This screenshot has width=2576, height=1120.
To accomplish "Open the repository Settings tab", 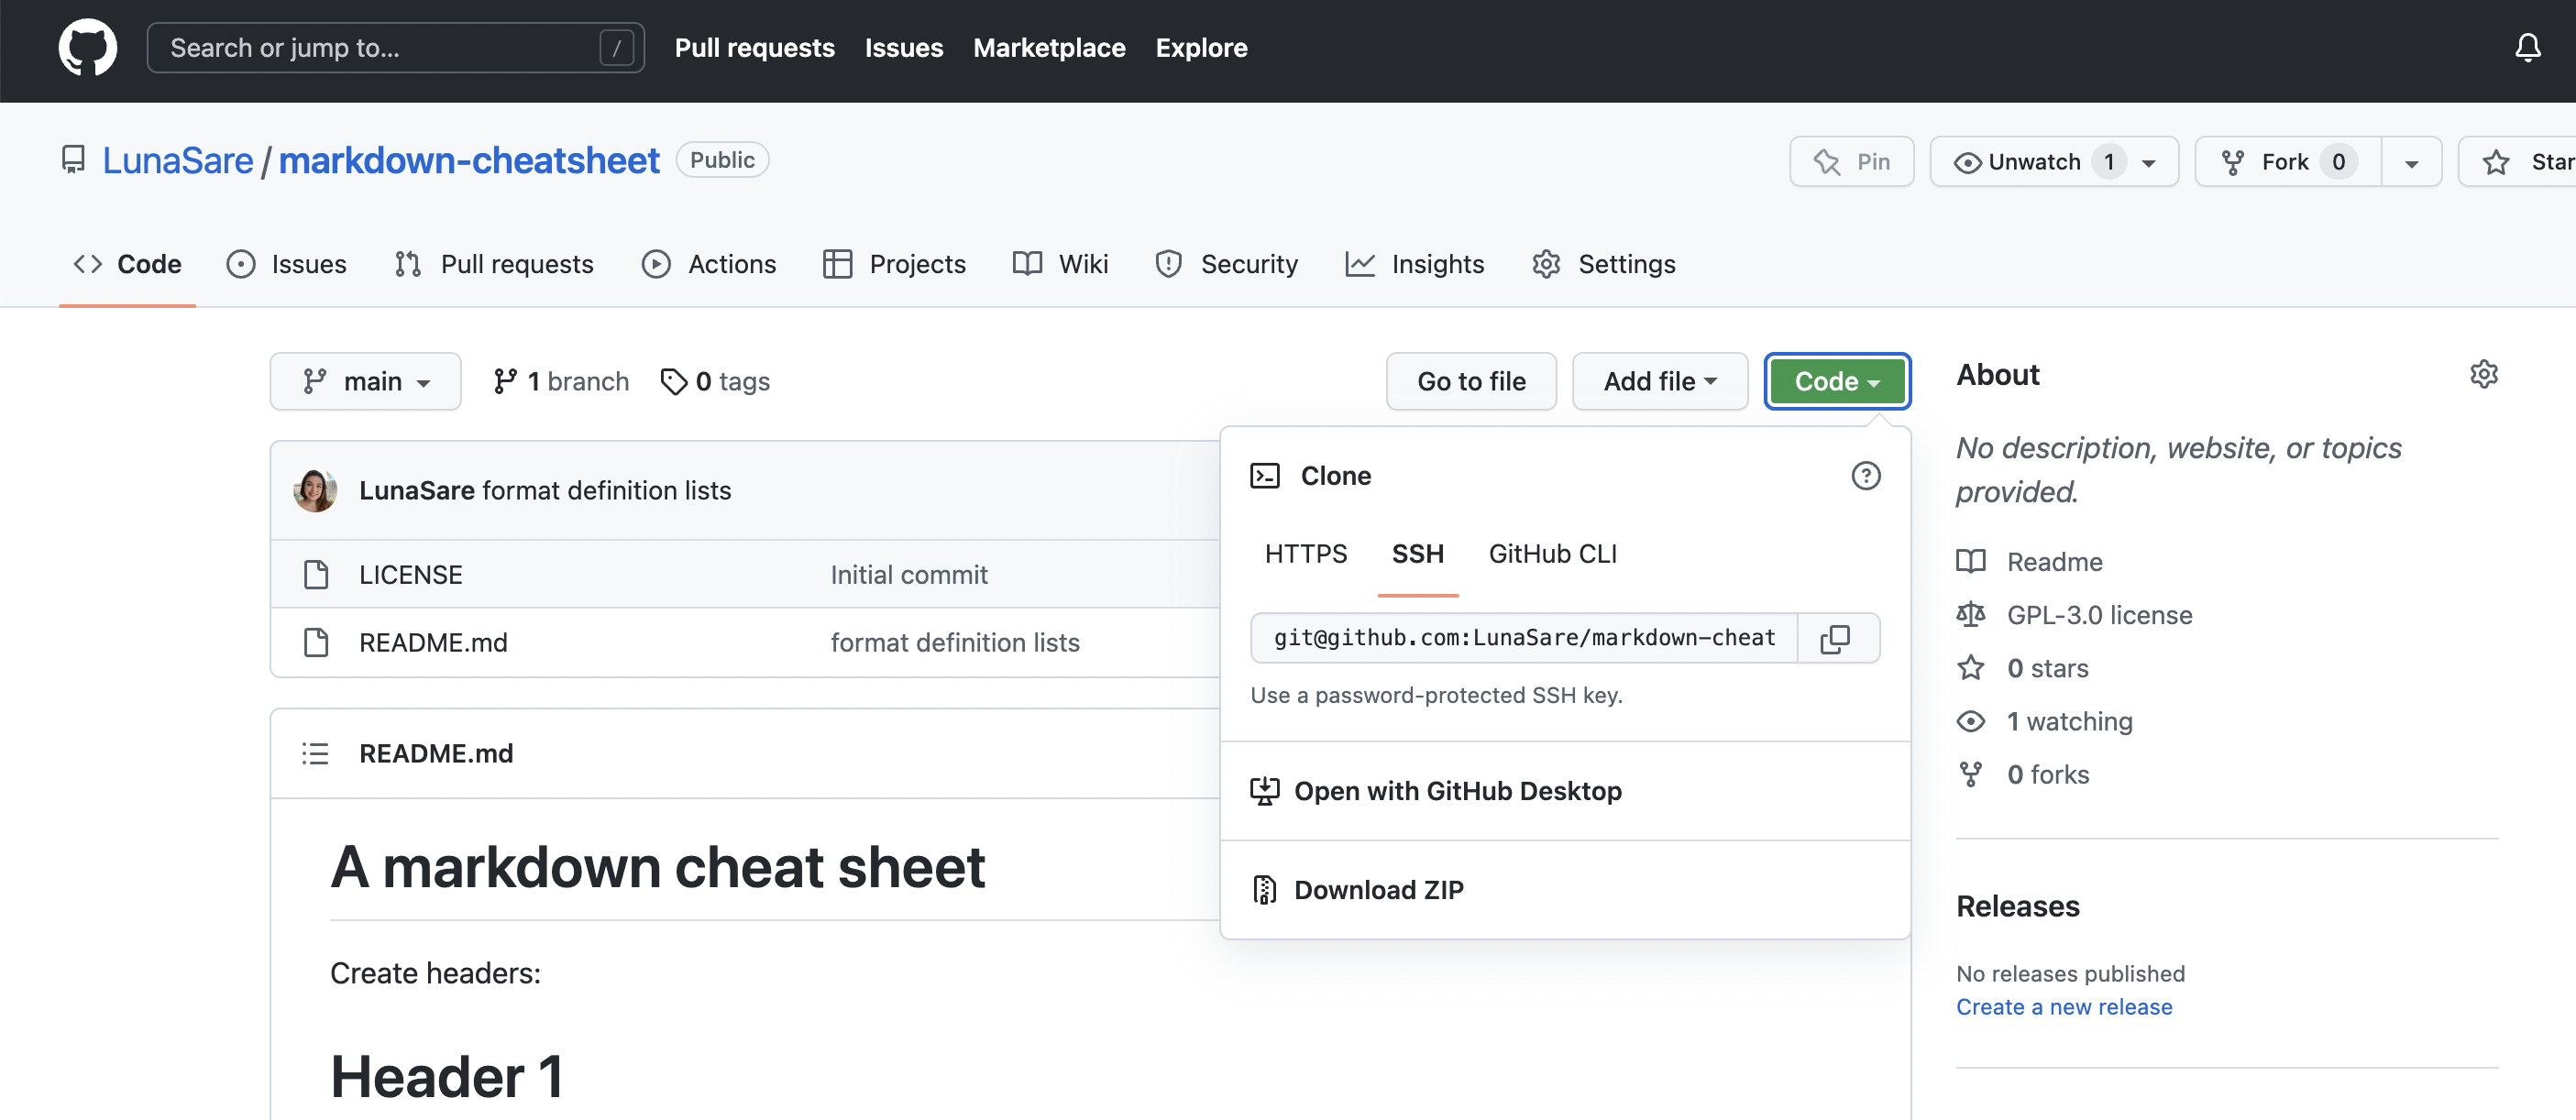I will point(1603,263).
